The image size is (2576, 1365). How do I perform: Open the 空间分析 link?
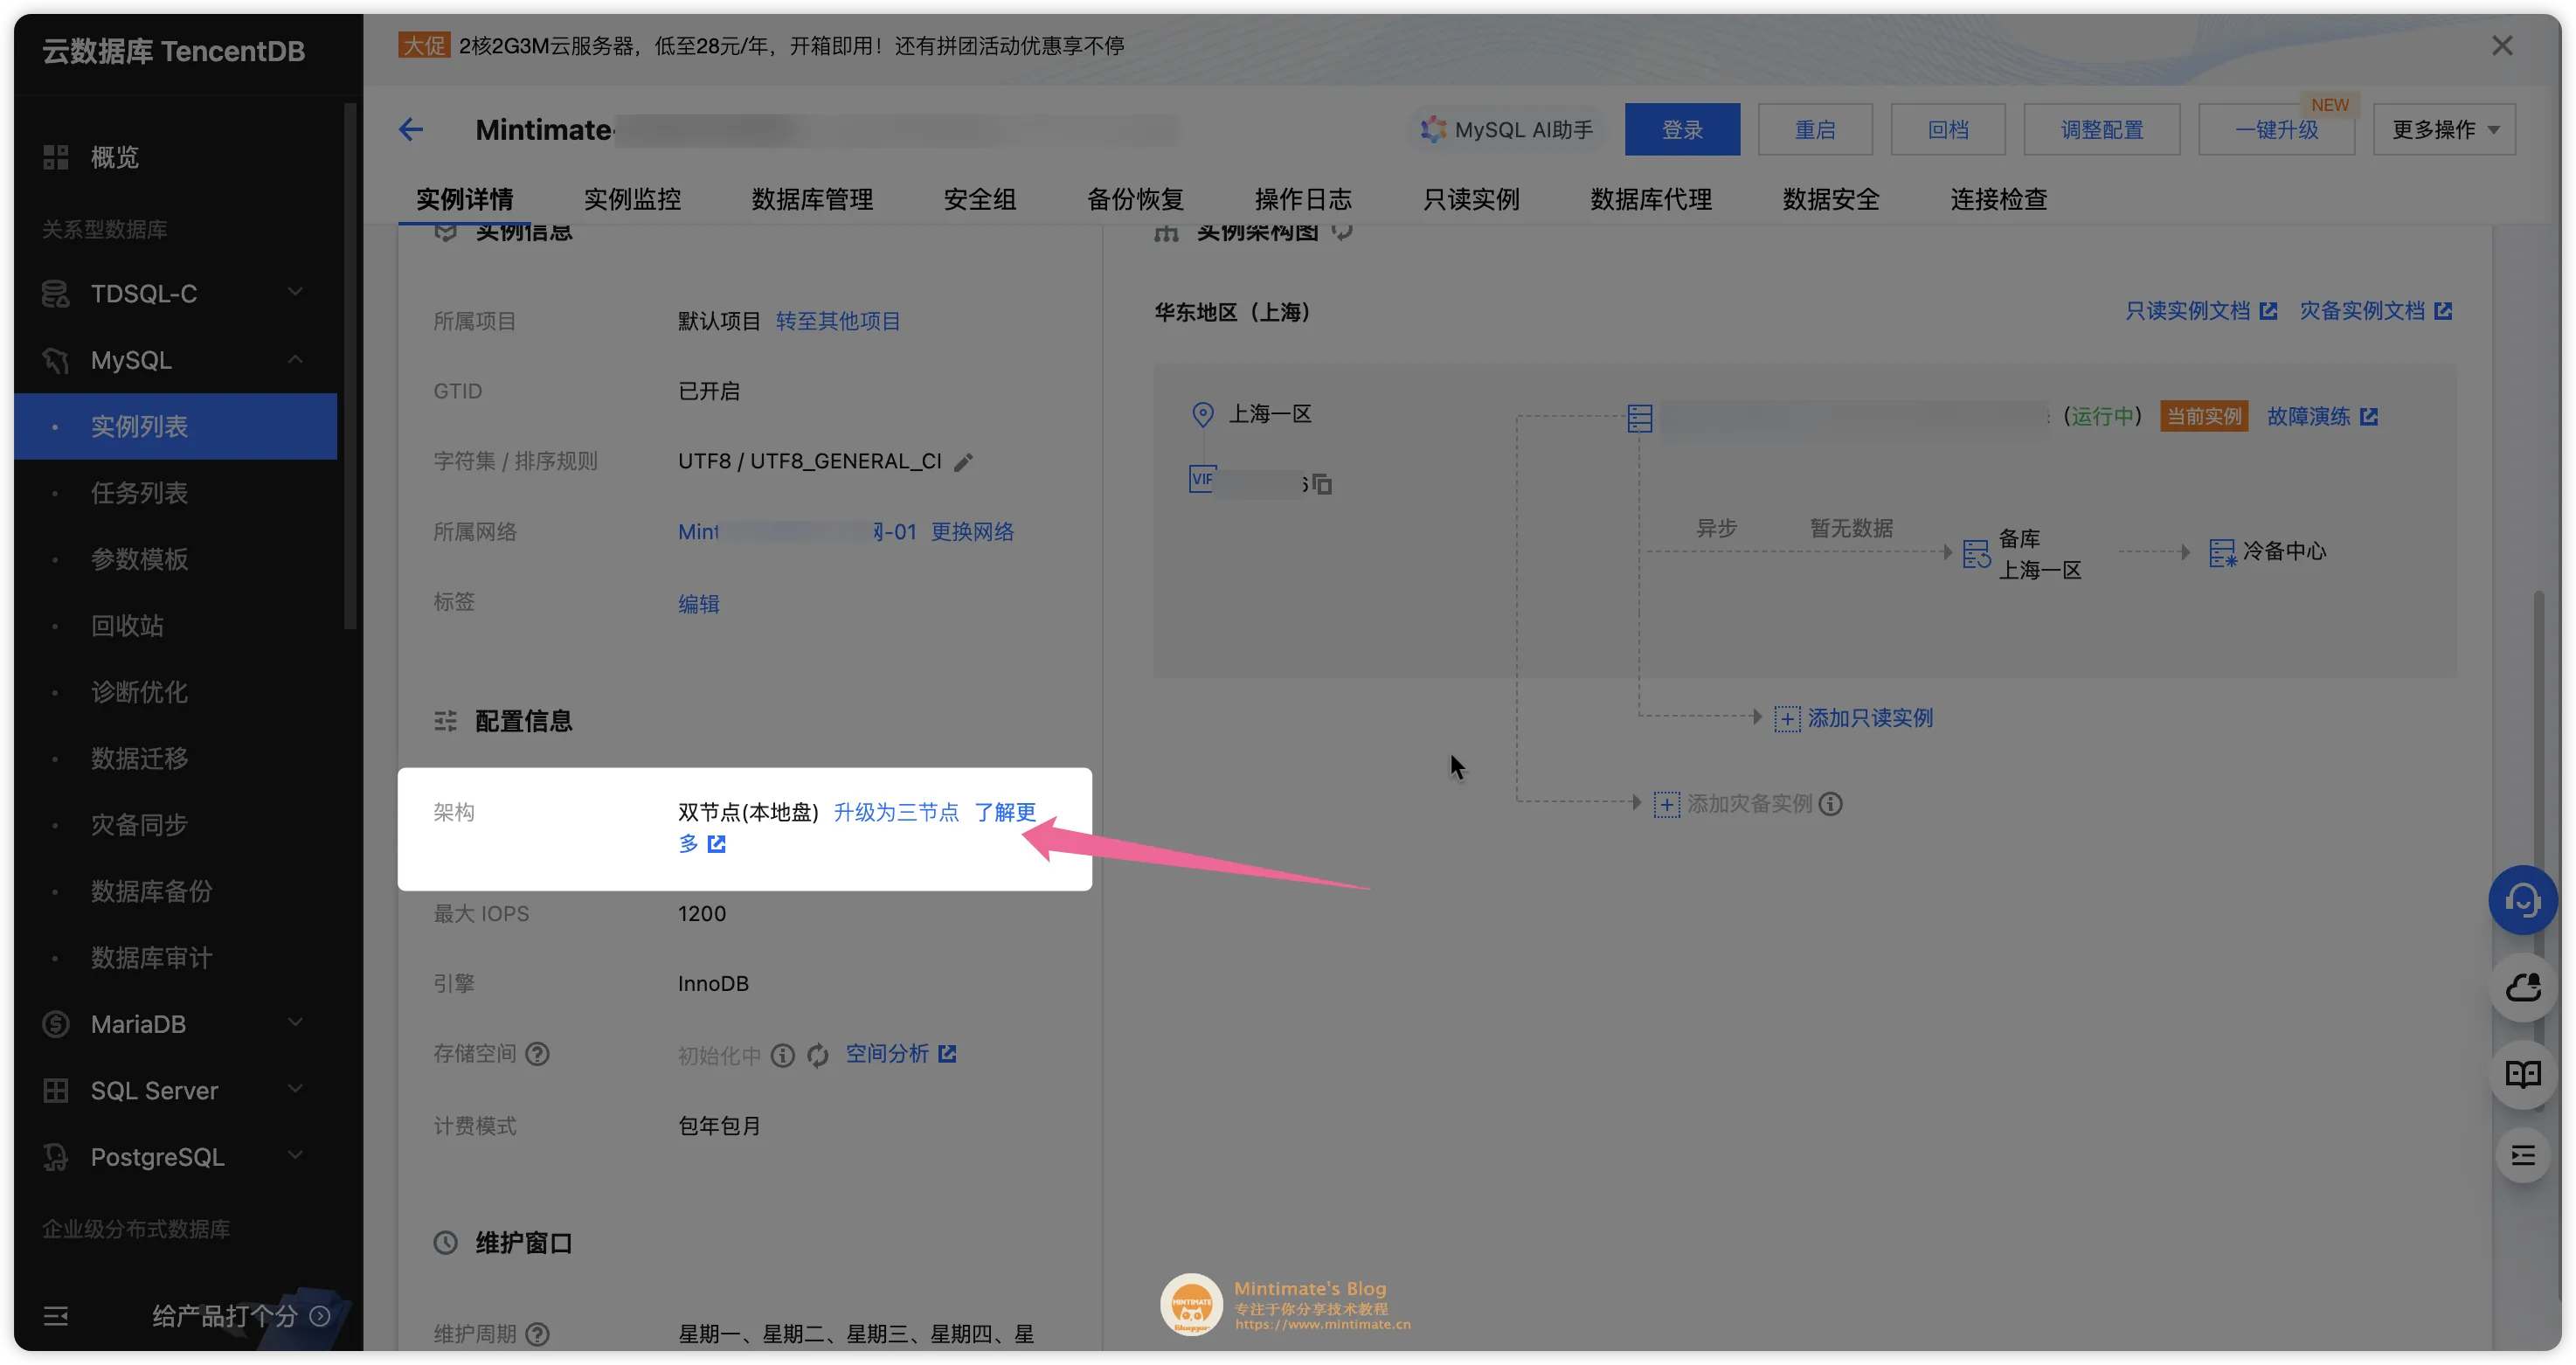point(901,1053)
